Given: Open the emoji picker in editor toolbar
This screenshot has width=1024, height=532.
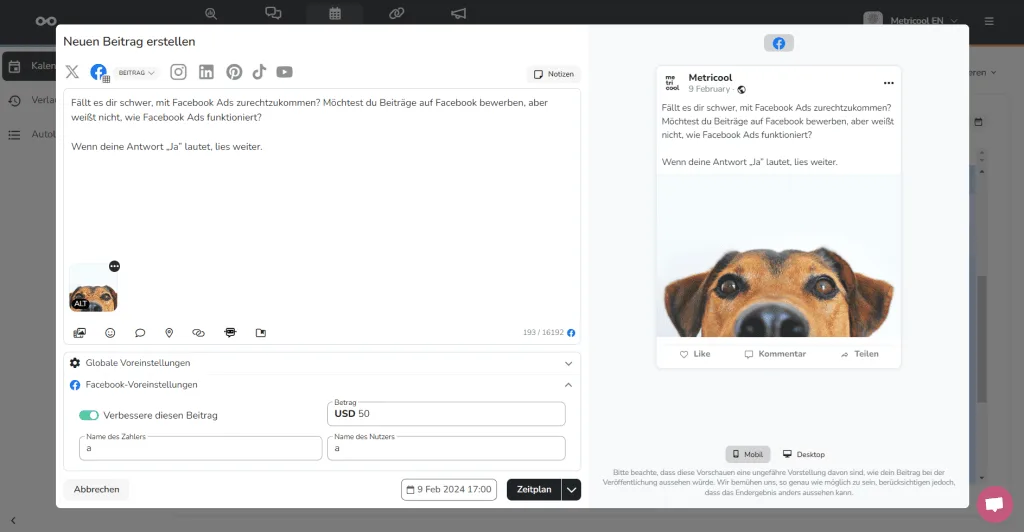Looking at the screenshot, I should click(110, 333).
